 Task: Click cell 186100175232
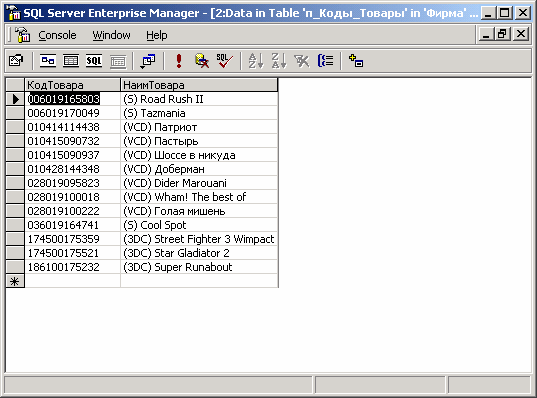pos(72,267)
